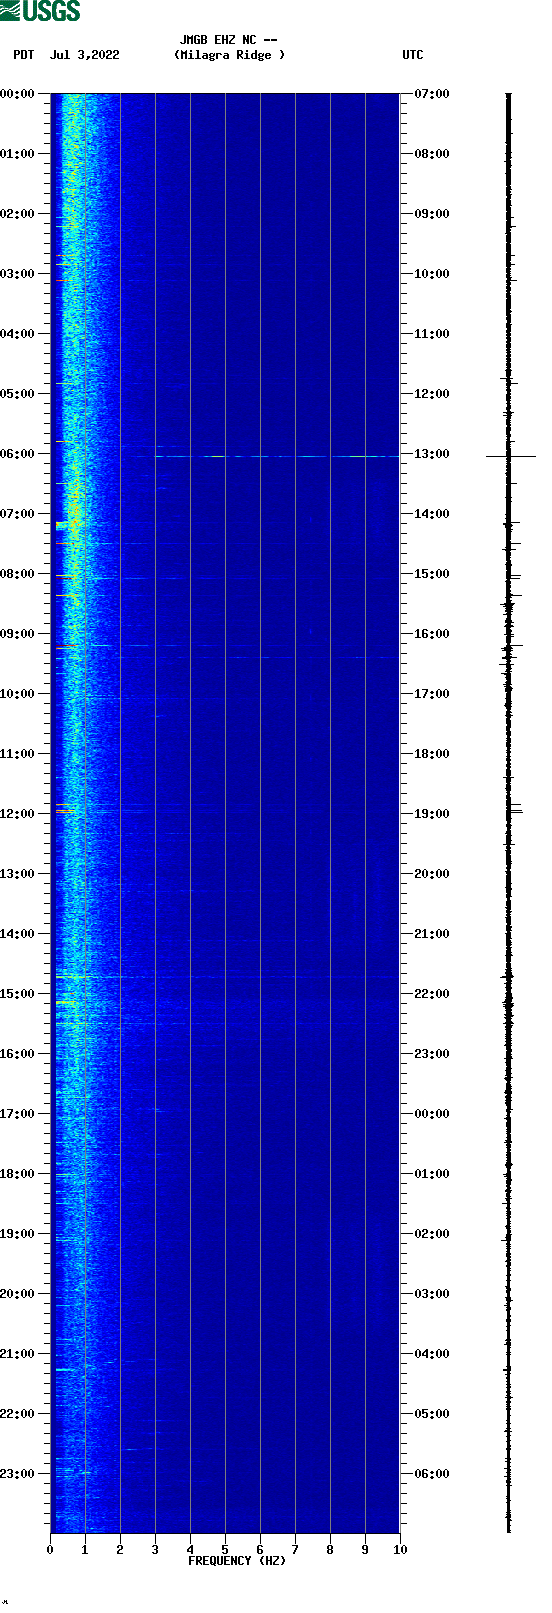Viewport: 552px width, 1613px height.
Task: Click PDT time label '12:00'
Action: point(18,814)
